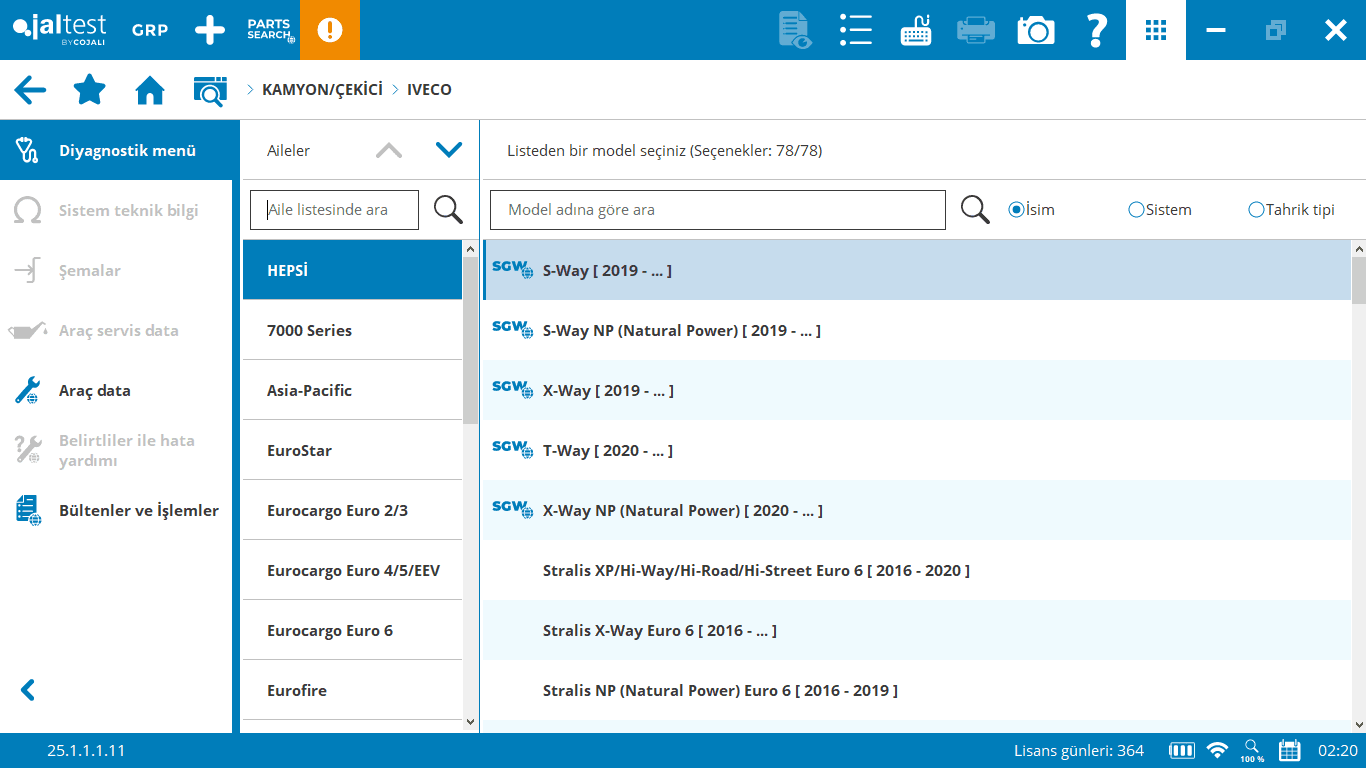1366x768 pixels.
Task: Select the Sistem radio option
Action: pyautogui.click(x=1136, y=210)
